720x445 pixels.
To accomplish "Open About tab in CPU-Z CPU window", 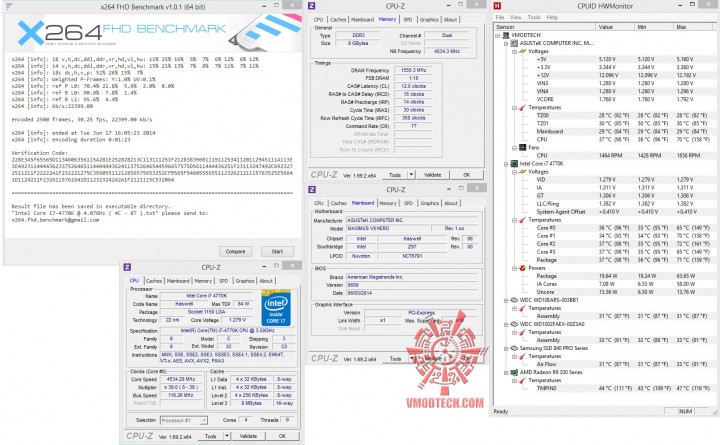I will 266,281.
